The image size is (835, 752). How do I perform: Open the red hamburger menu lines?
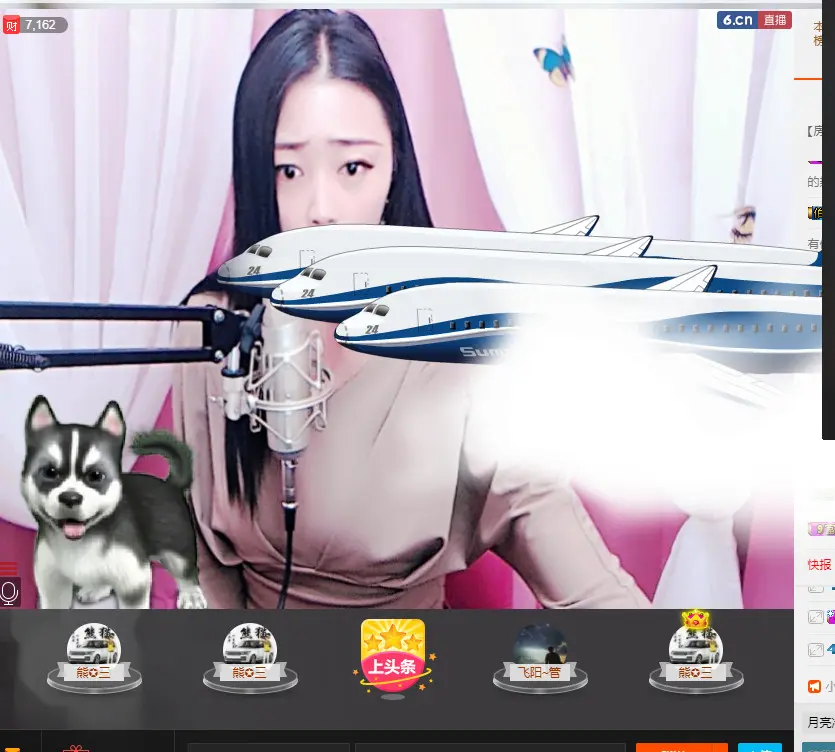[x=9, y=568]
